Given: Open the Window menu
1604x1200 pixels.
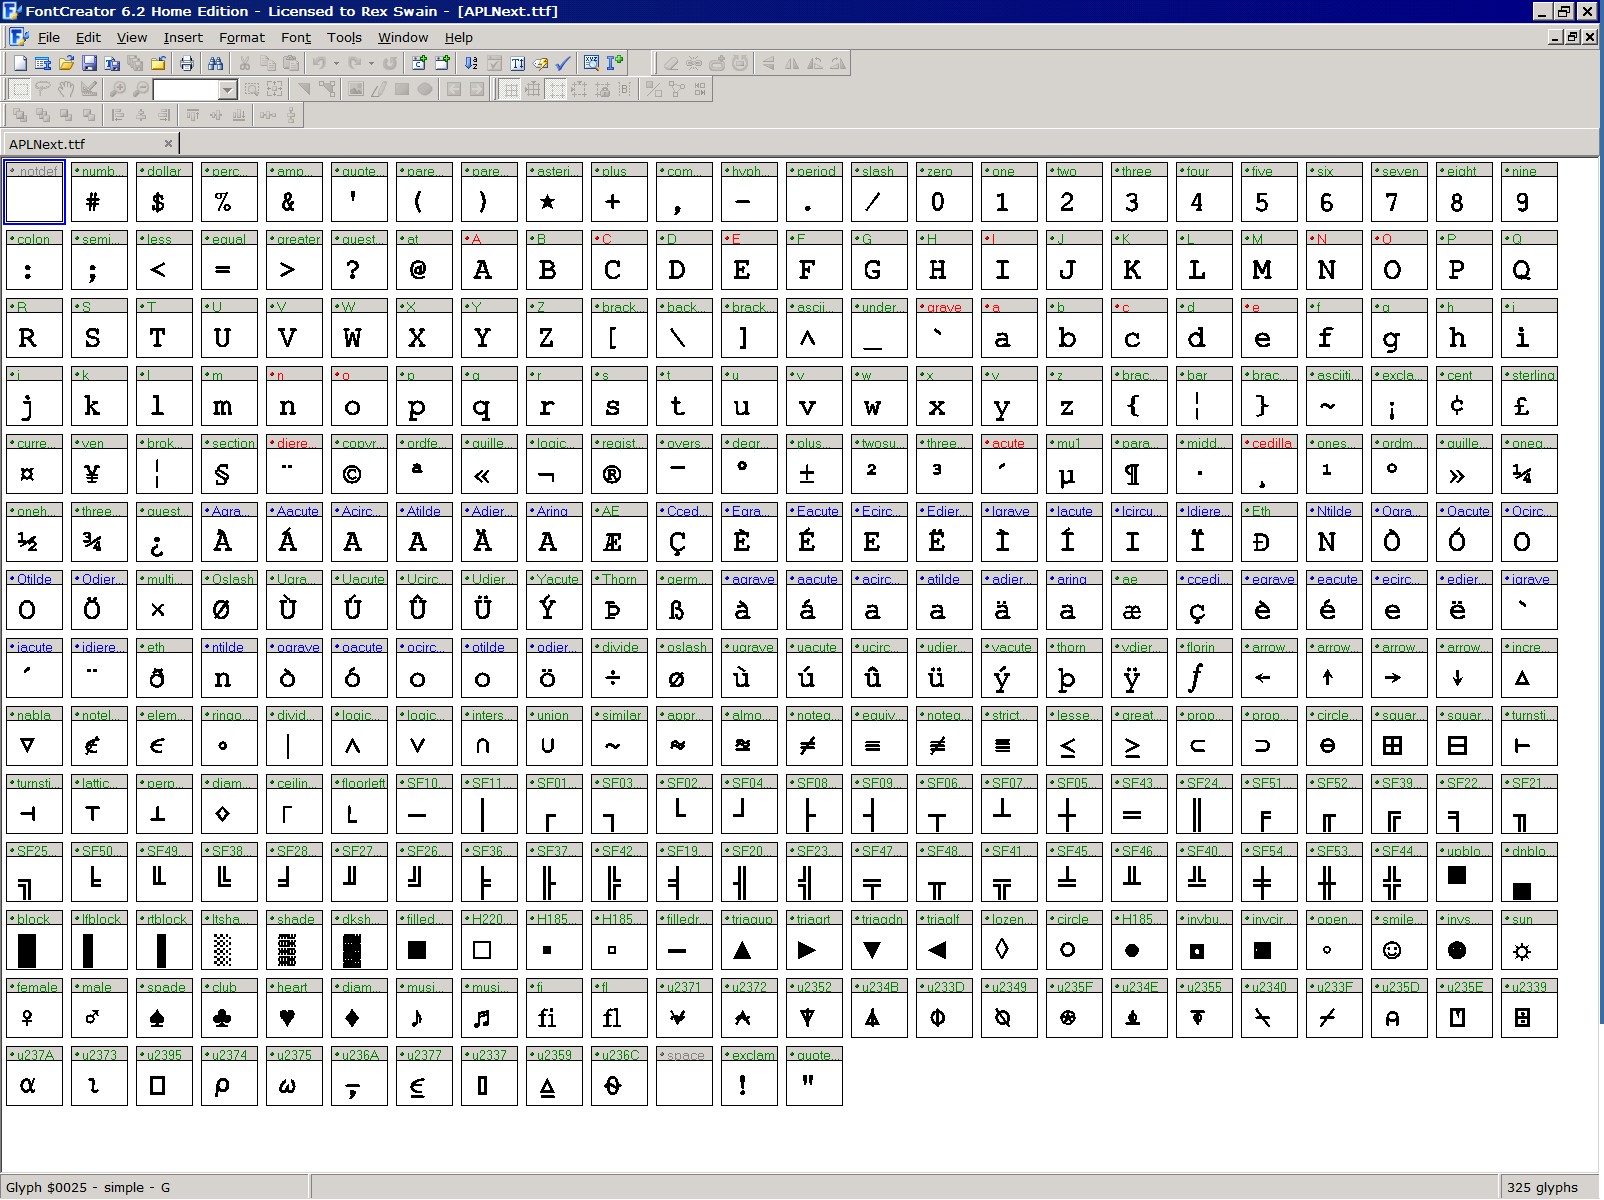Looking at the screenshot, I should [x=403, y=37].
